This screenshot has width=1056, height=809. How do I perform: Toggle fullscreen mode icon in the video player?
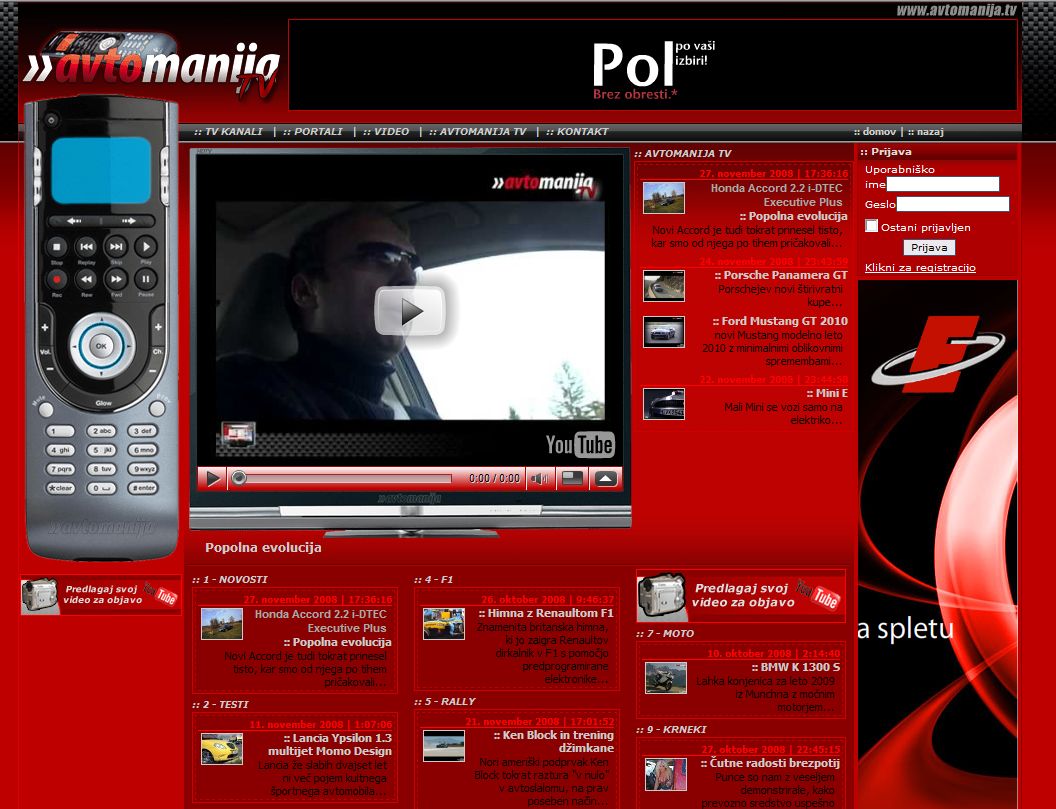(x=572, y=479)
